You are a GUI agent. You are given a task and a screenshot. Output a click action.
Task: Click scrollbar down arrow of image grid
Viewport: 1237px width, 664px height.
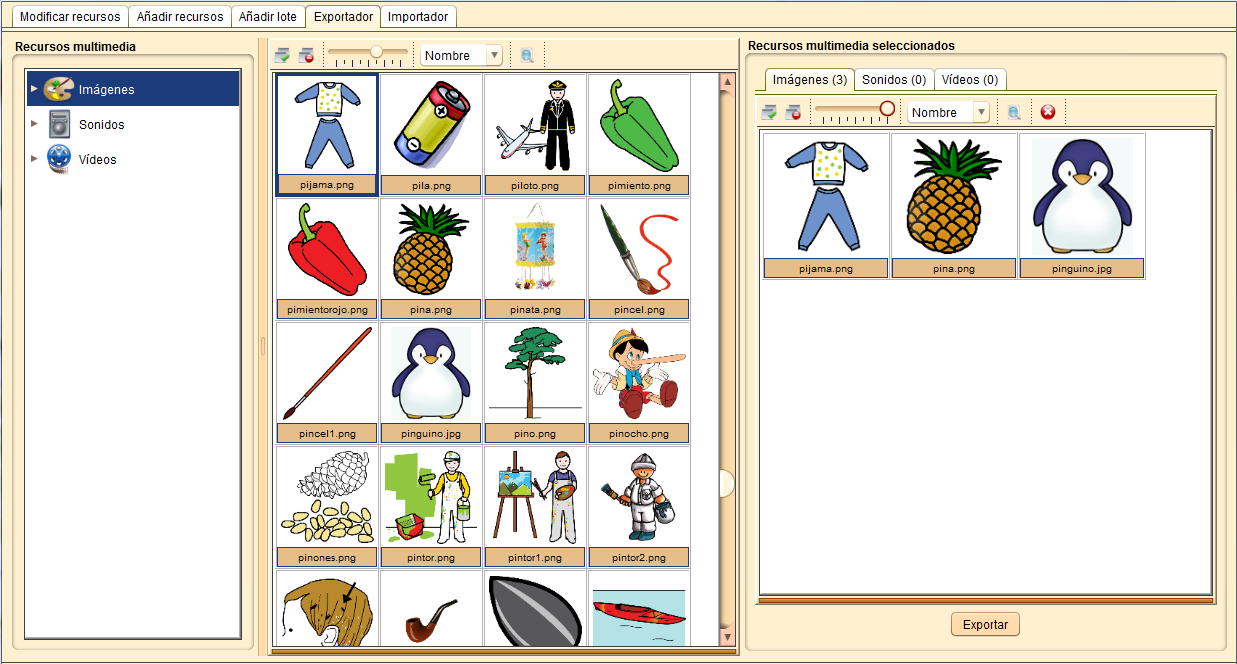click(x=727, y=637)
